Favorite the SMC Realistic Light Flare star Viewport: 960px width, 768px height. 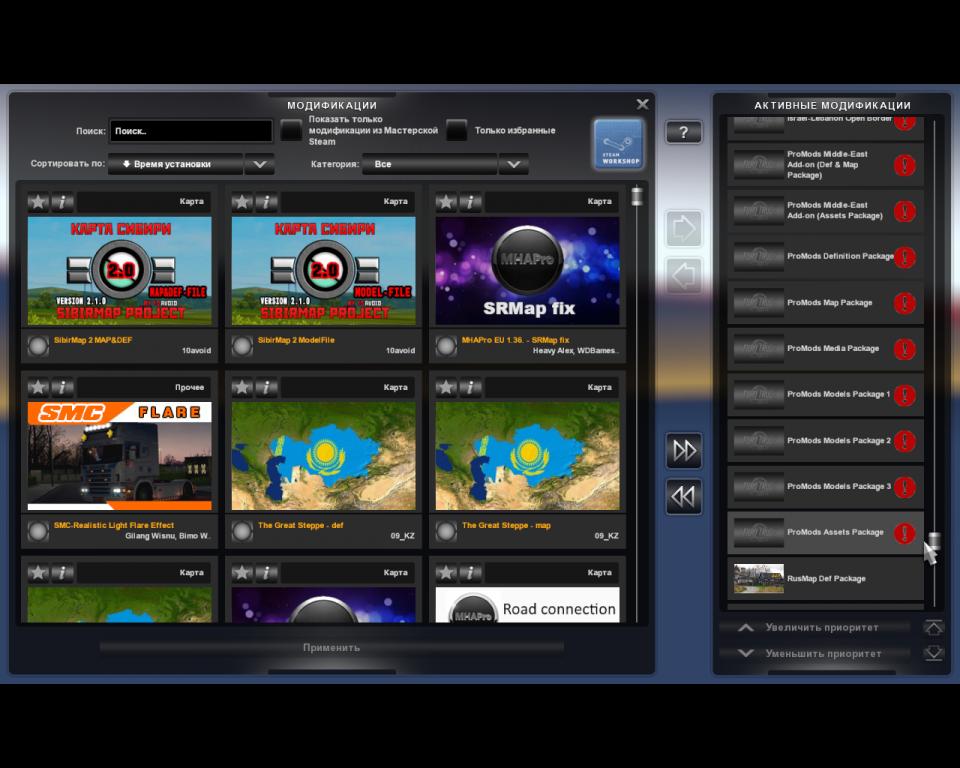click(38, 387)
